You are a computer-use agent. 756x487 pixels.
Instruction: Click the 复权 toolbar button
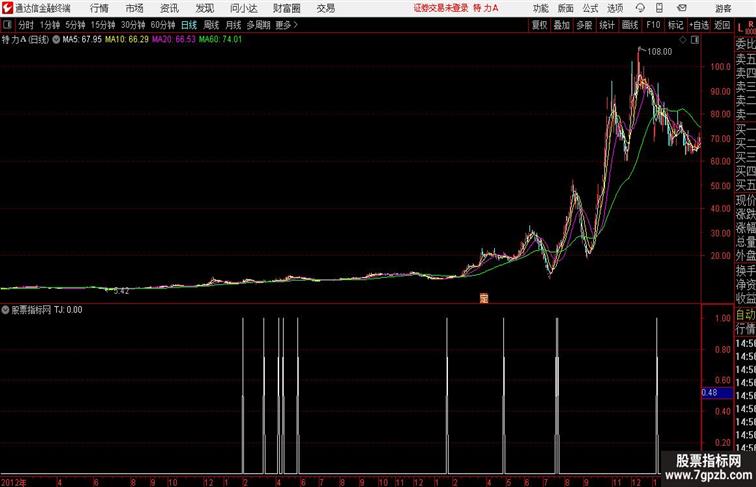pos(540,25)
